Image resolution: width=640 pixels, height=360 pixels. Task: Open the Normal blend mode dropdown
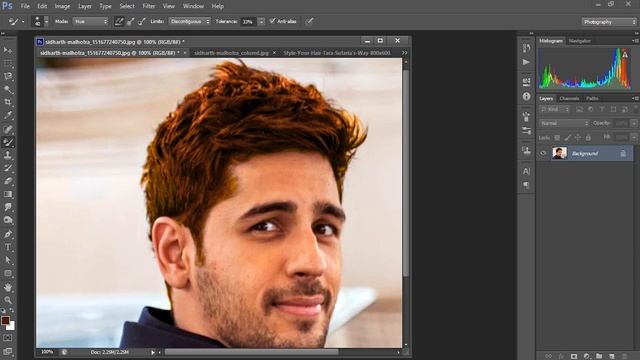(564, 123)
